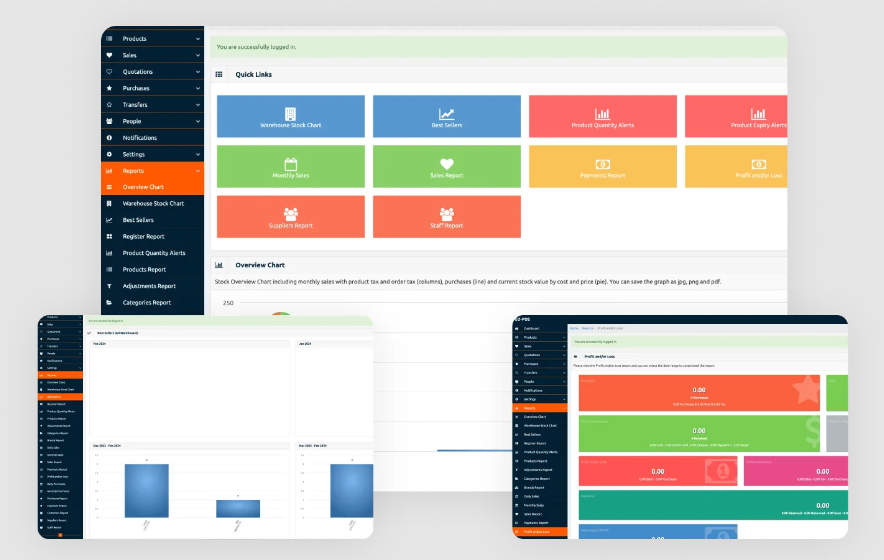
Task: Open Best Sellers in main sidebar
Action: coord(152,220)
